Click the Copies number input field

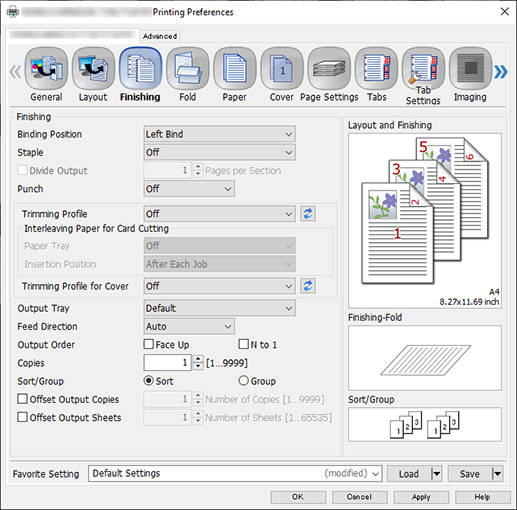point(167,362)
